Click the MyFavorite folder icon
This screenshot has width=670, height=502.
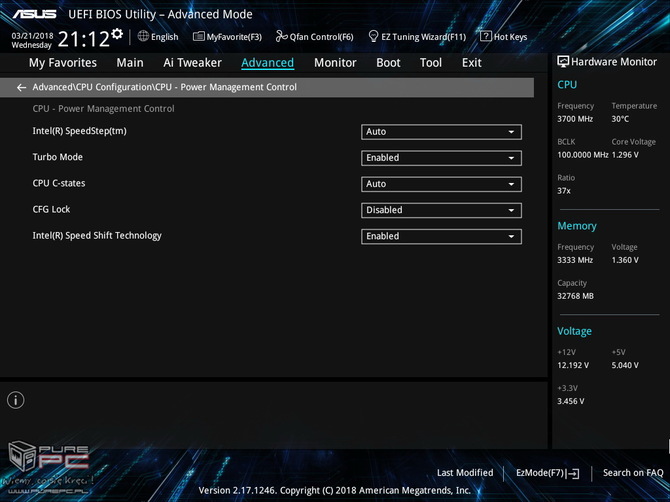199,36
